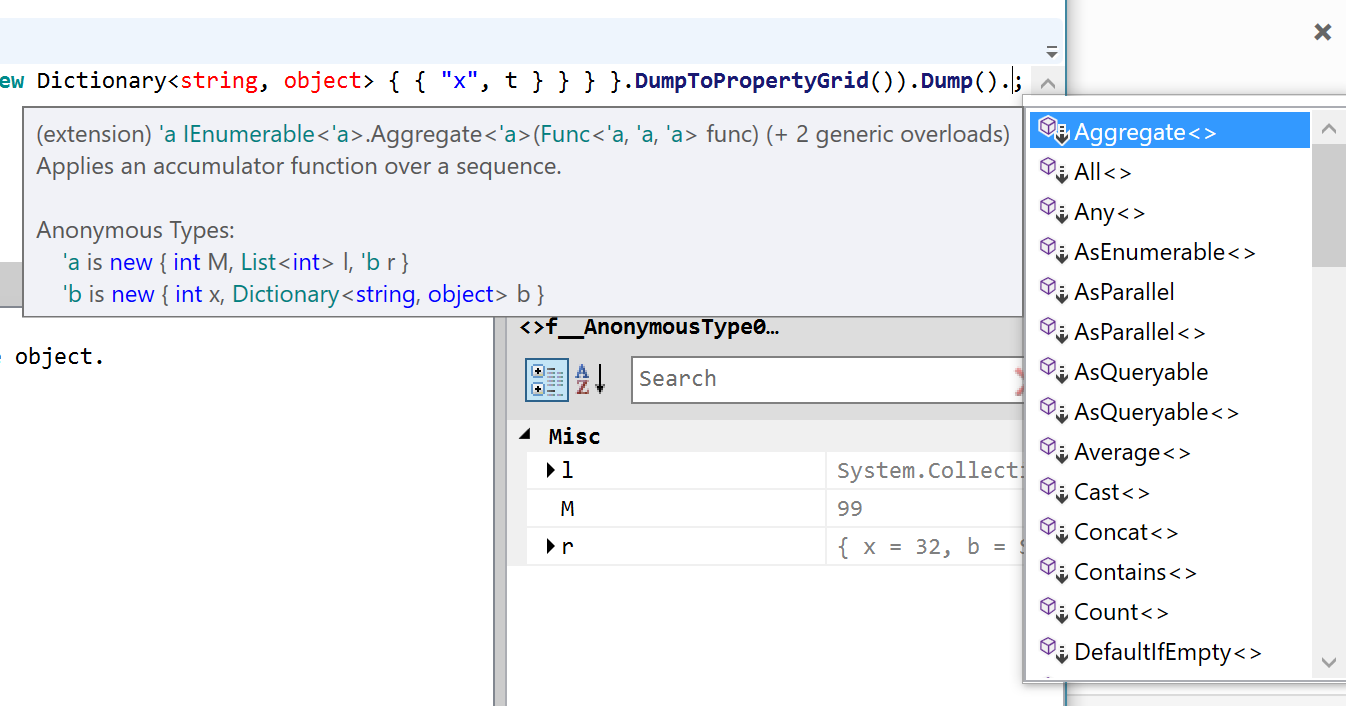Pick Any<> from the IntelliSense list

click(1169, 212)
